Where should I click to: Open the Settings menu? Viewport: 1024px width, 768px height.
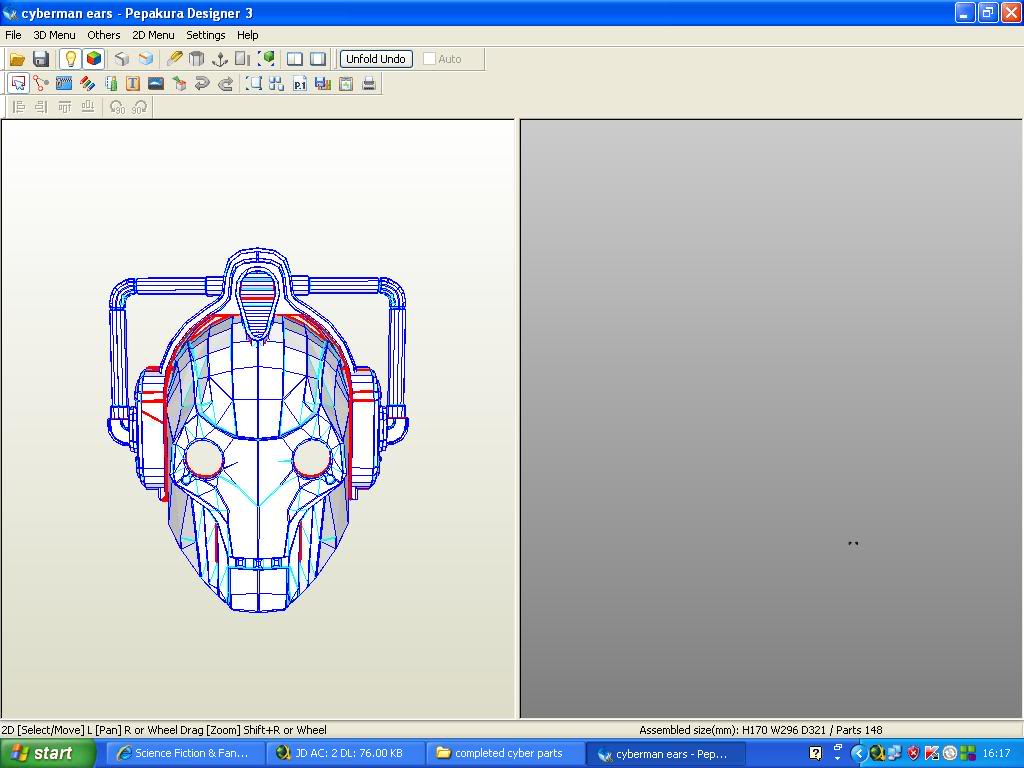[x=206, y=35]
